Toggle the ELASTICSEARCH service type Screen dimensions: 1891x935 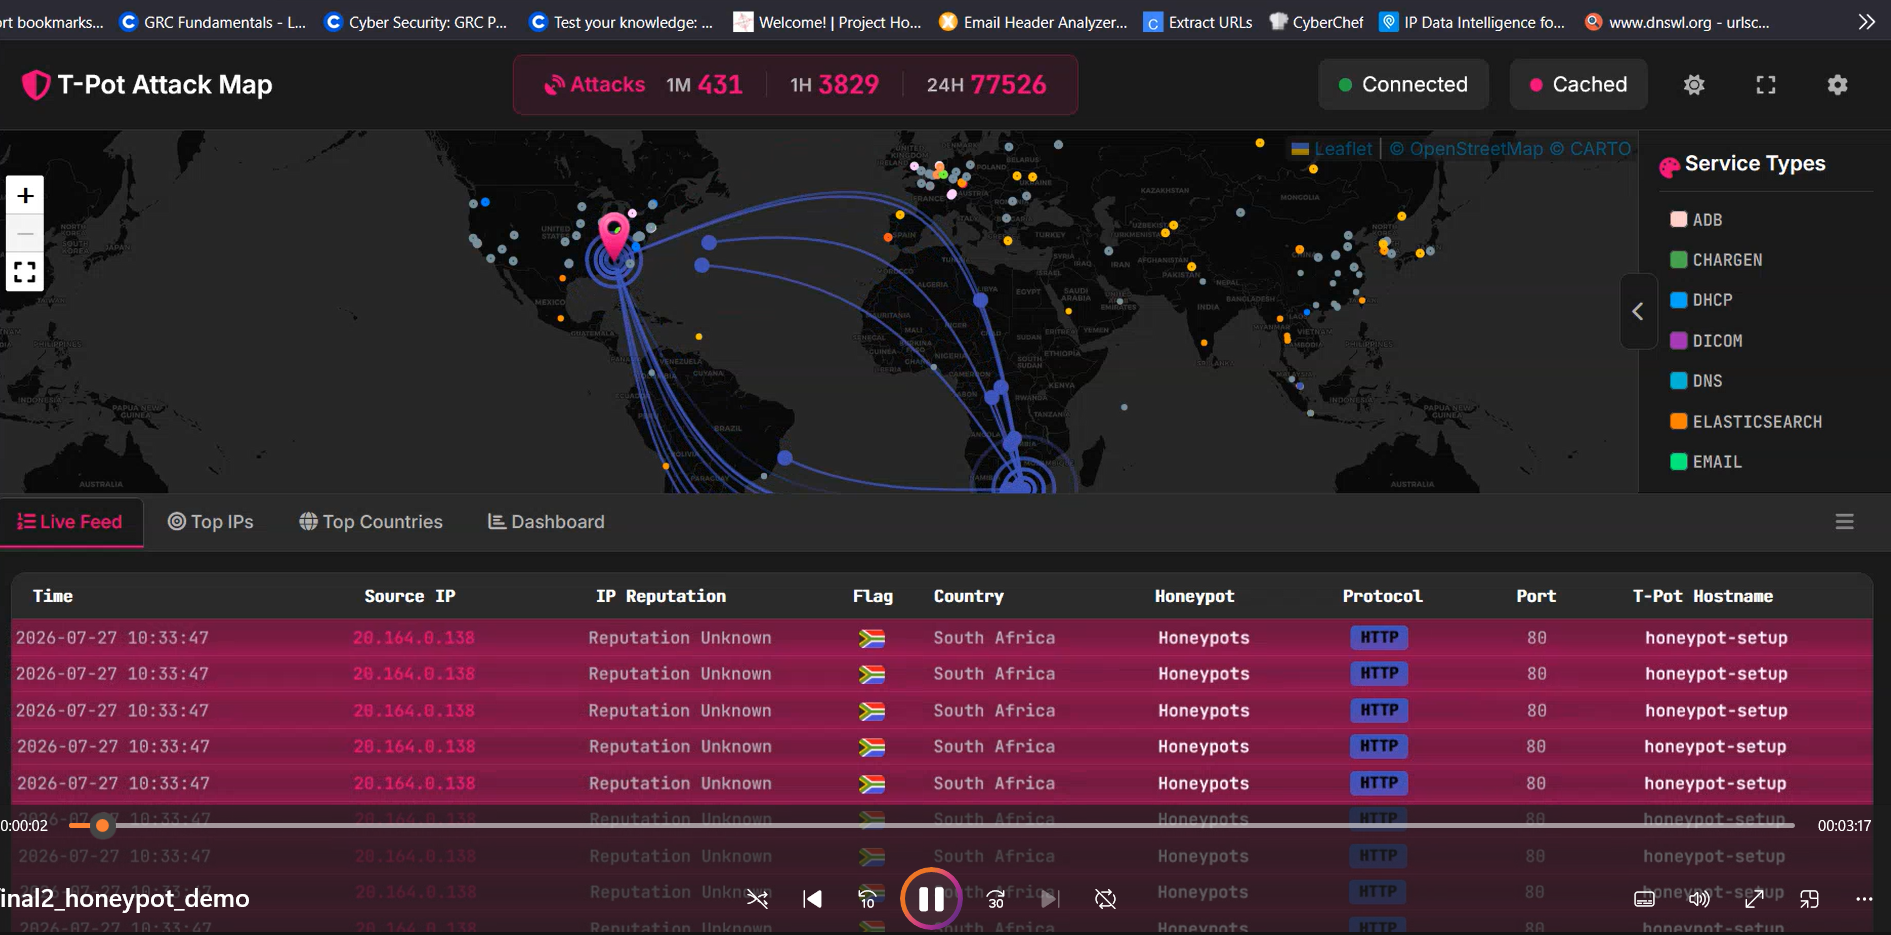point(1747,422)
